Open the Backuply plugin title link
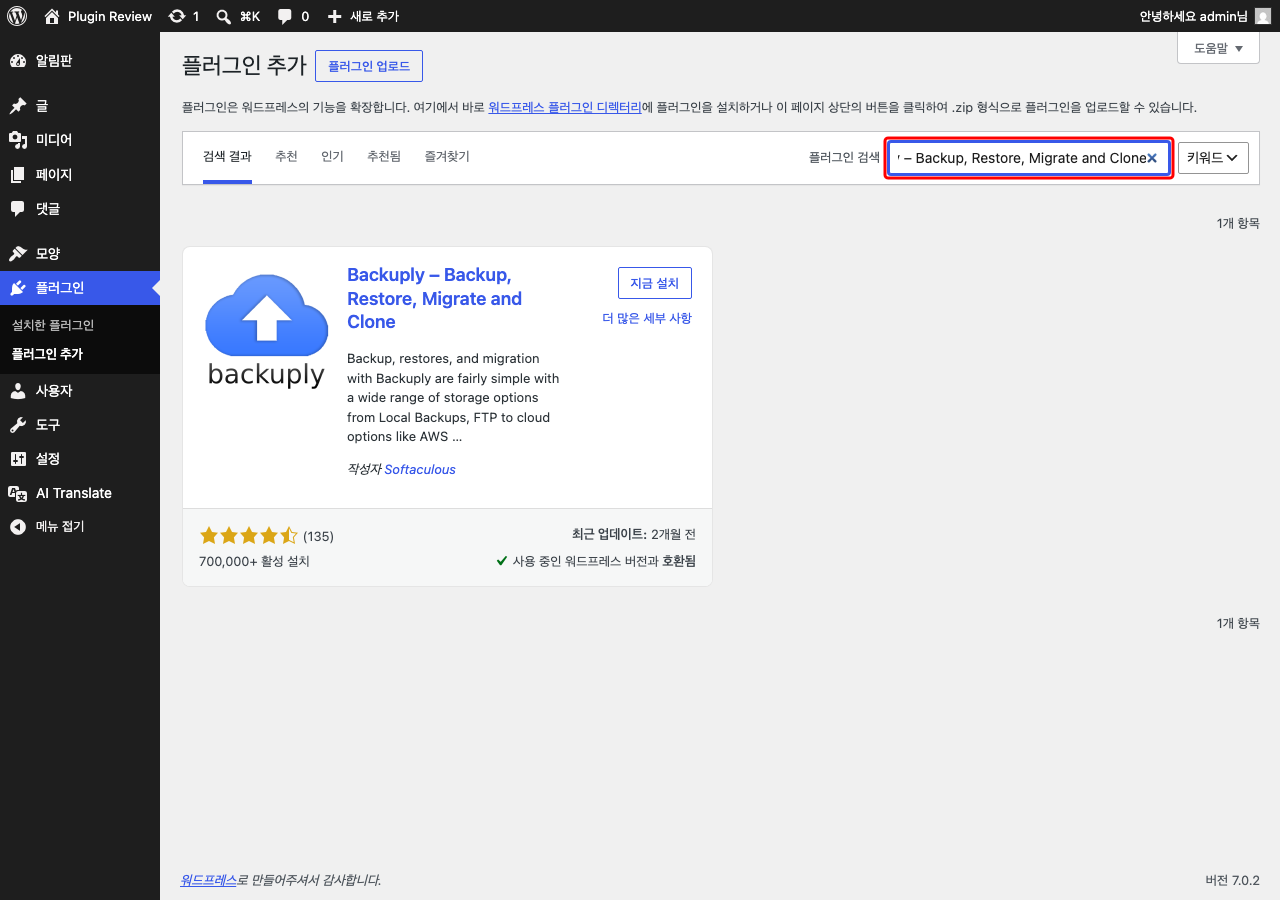This screenshot has width=1280, height=900. 435,298
